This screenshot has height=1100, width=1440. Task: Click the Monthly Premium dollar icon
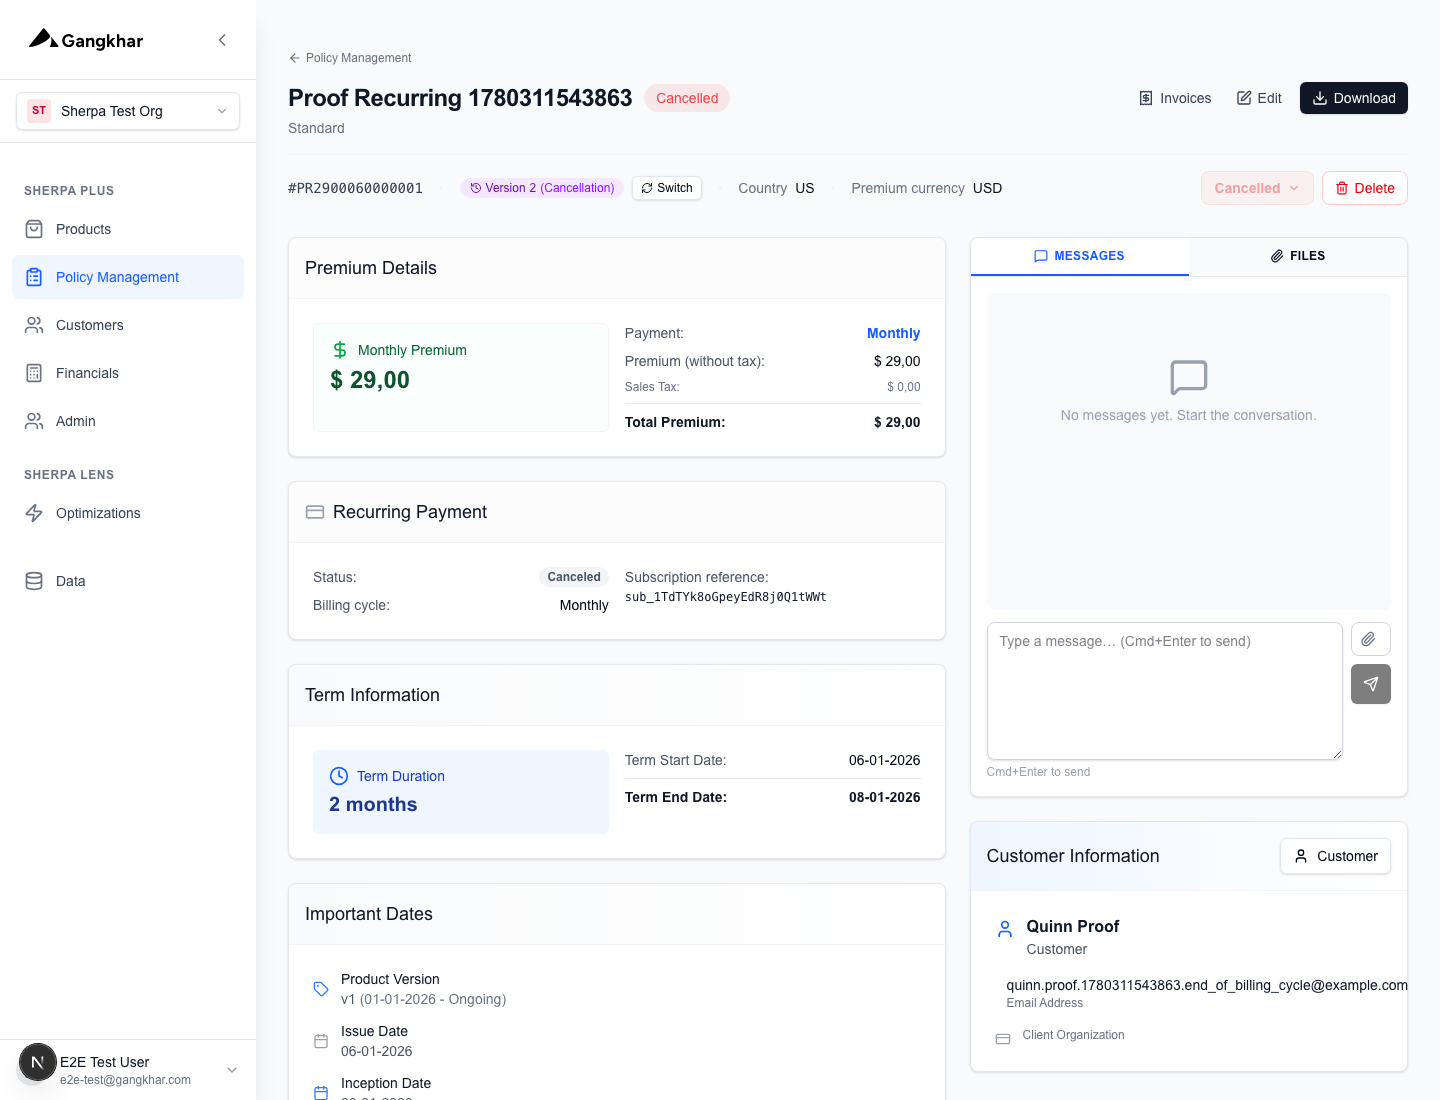[x=340, y=350]
